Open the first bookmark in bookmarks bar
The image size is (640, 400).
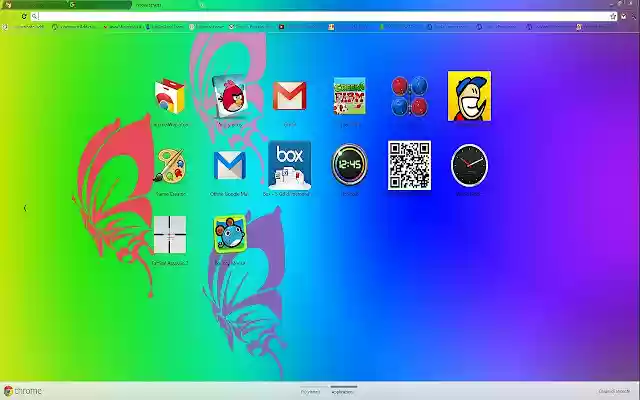pyautogui.click(x=24, y=27)
